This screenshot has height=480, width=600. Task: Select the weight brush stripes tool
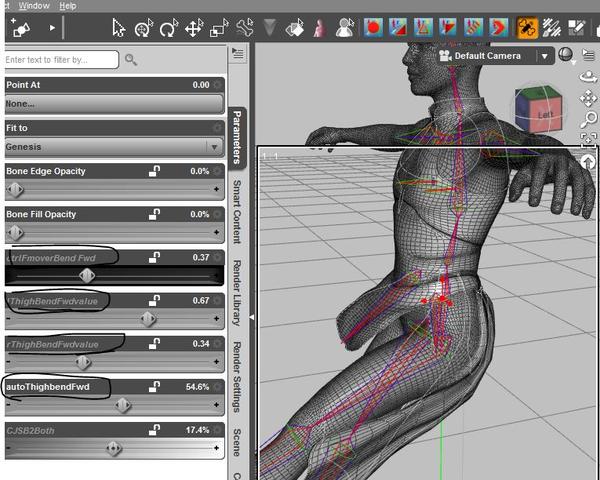(x=551, y=28)
